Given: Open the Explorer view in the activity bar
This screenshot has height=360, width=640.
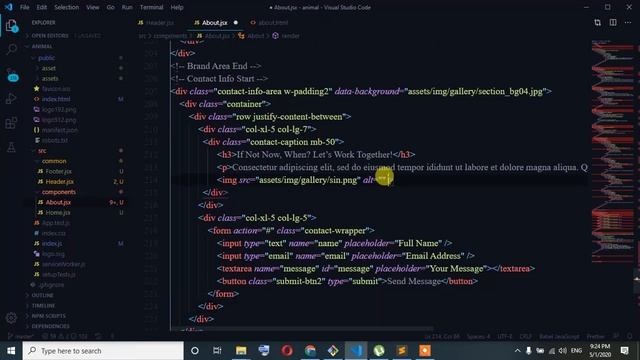Looking at the screenshot, I should coord(11,26).
